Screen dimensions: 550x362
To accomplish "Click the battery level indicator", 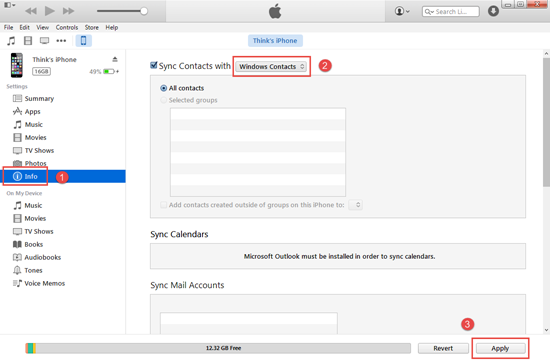I will pos(110,72).
